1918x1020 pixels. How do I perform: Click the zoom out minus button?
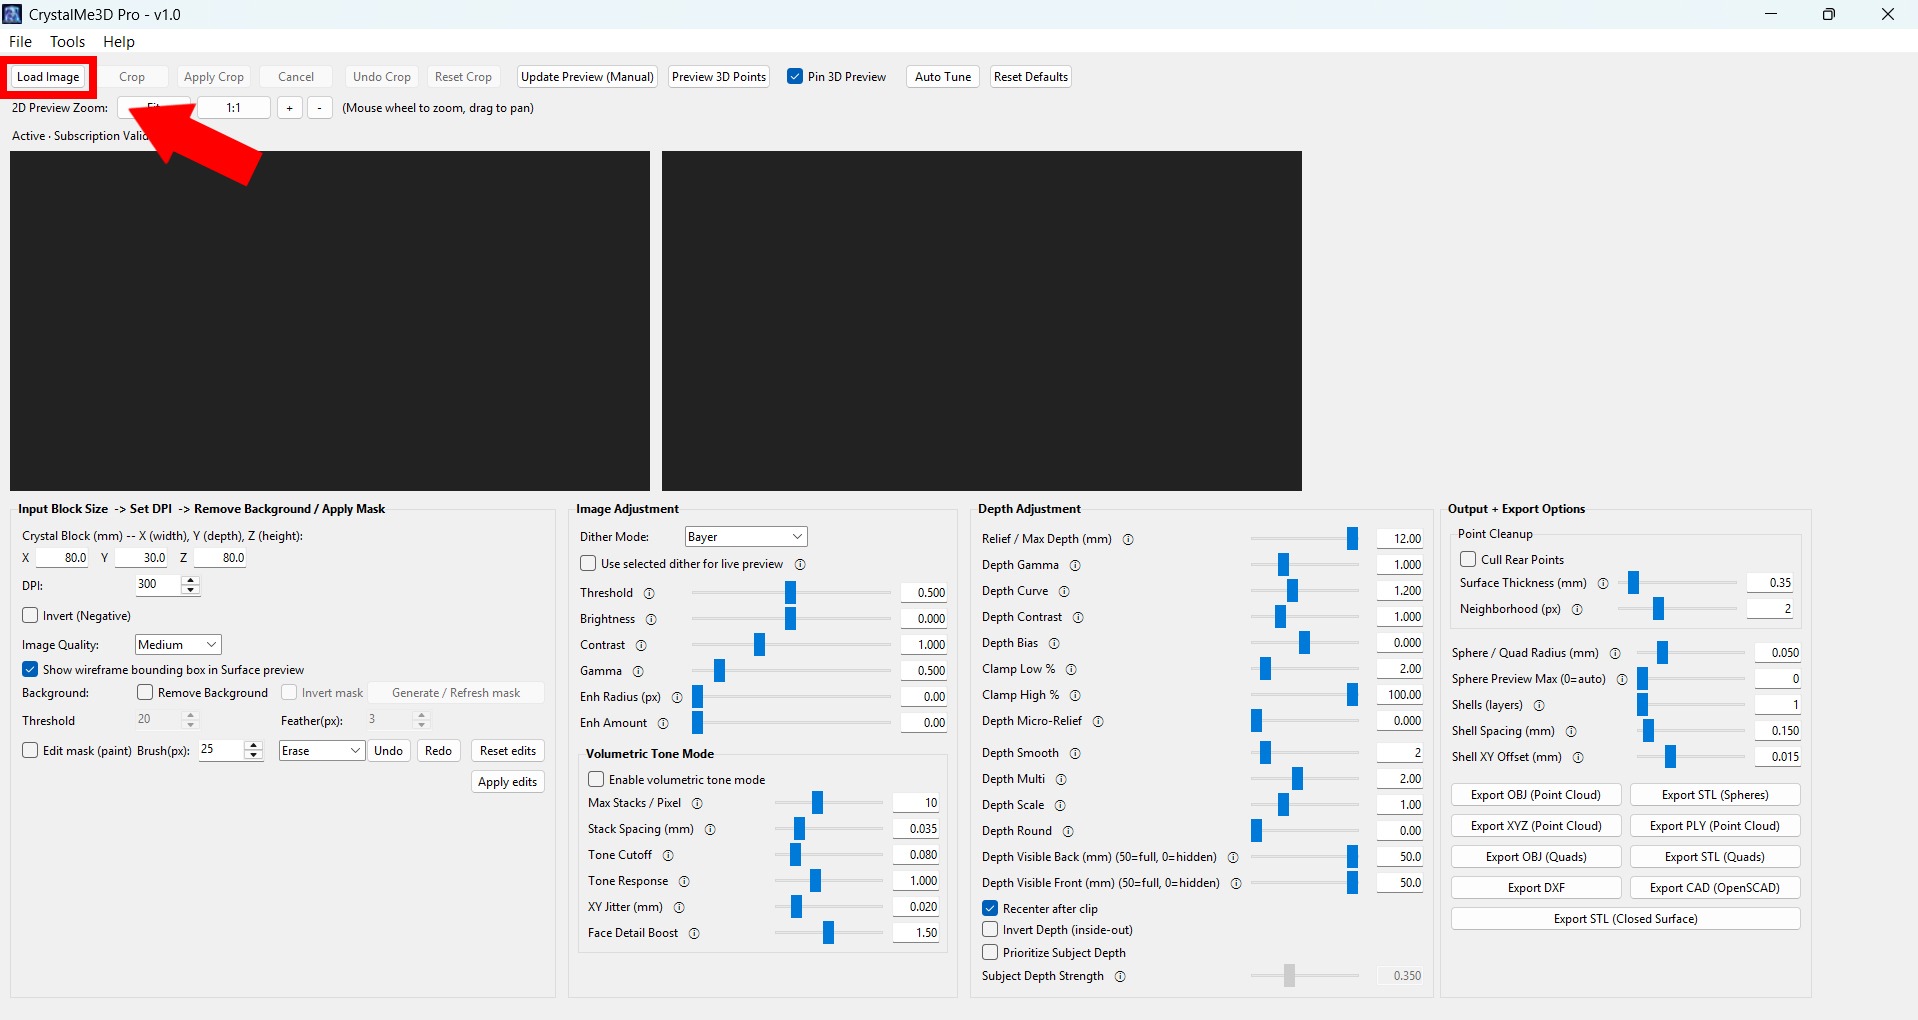tap(319, 108)
